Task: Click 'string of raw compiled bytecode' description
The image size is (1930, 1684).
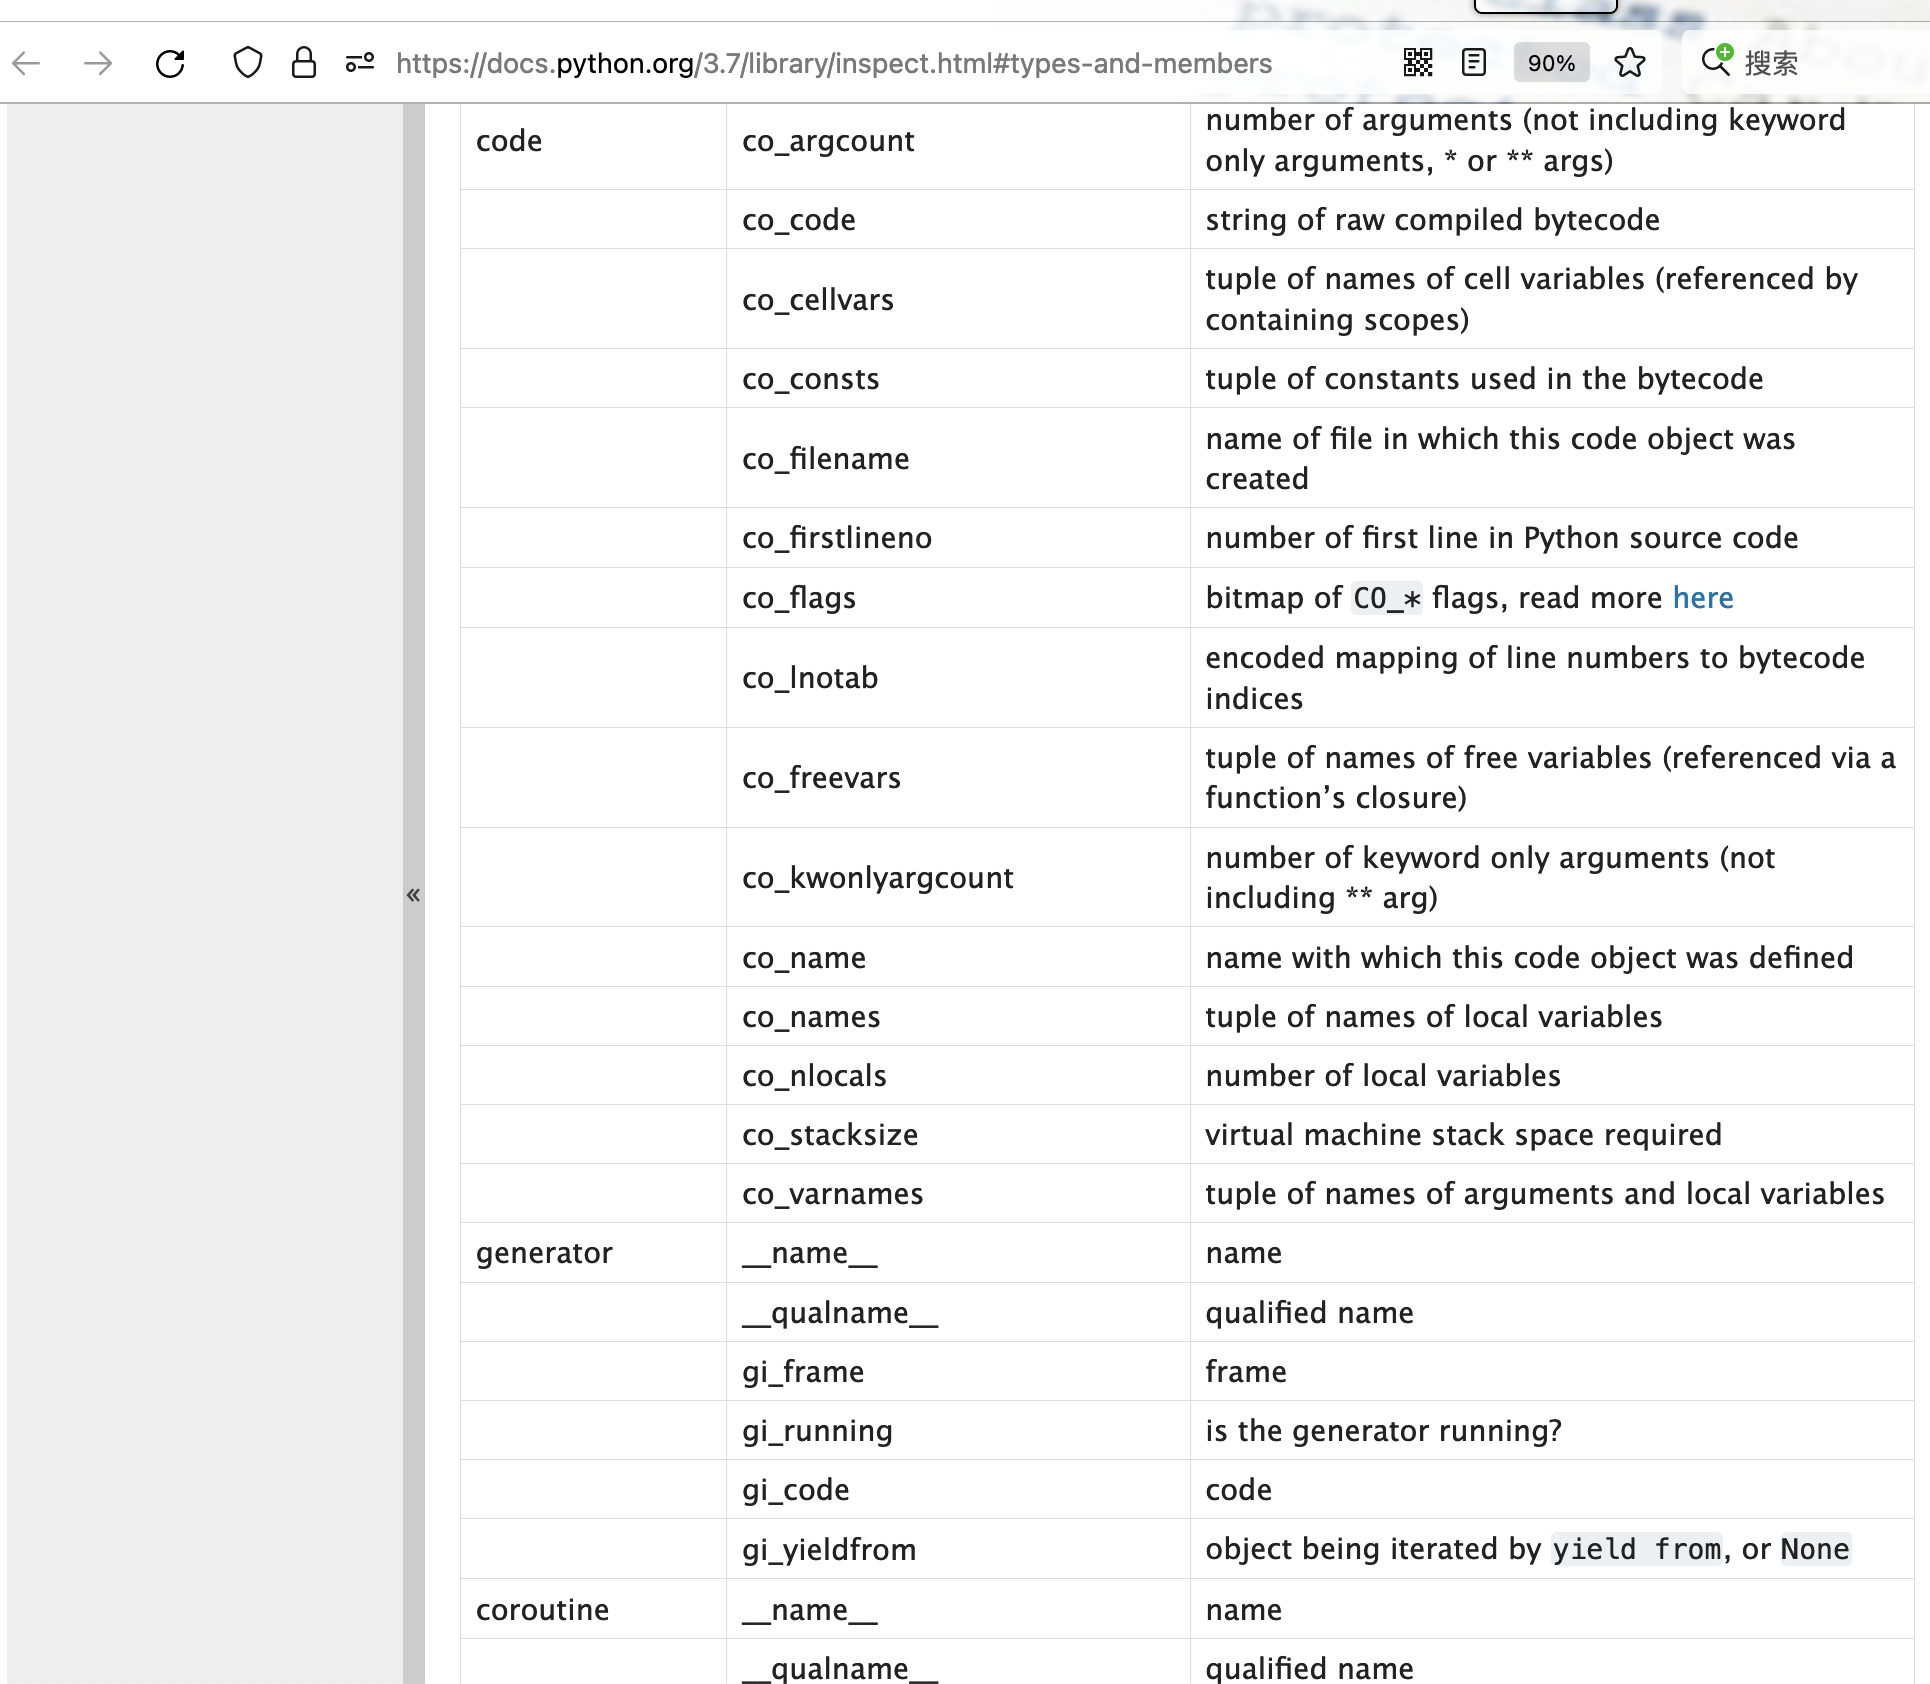Action: click(1433, 220)
